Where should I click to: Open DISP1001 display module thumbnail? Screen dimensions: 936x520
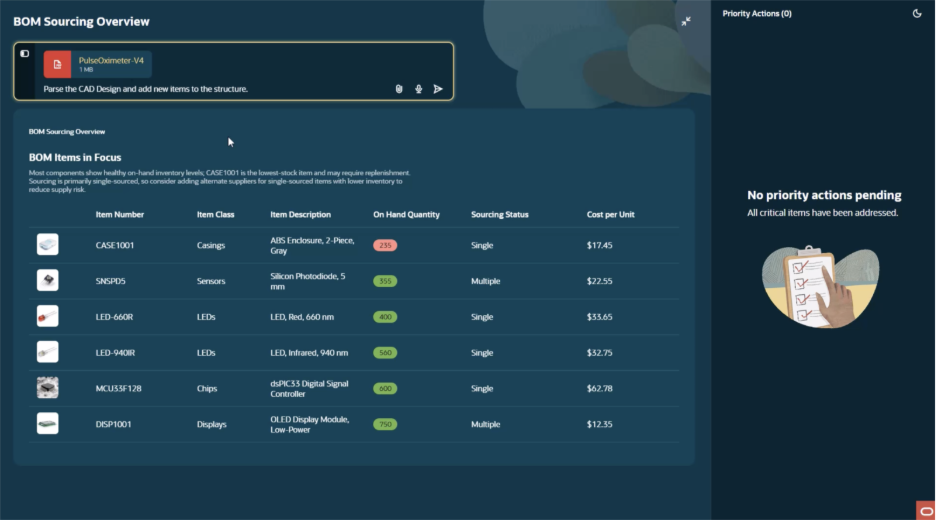(x=48, y=424)
